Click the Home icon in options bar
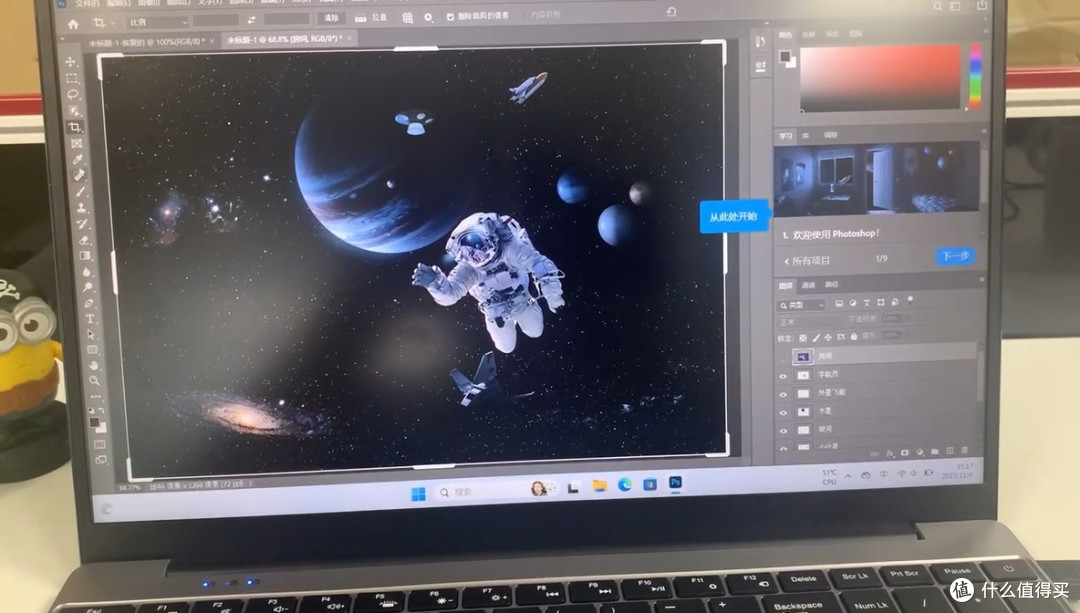This screenshot has height=613, width=1080. click(74, 23)
